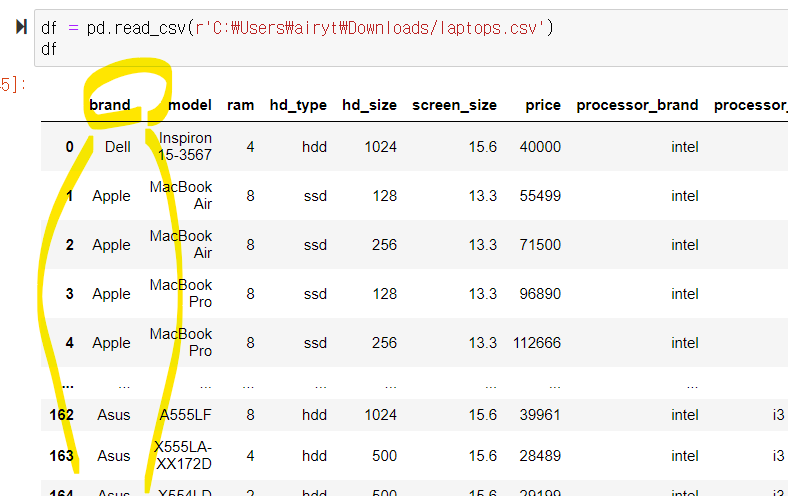Click the 71500 price cell
This screenshot has height=496, width=788.
(x=540, y=245)
